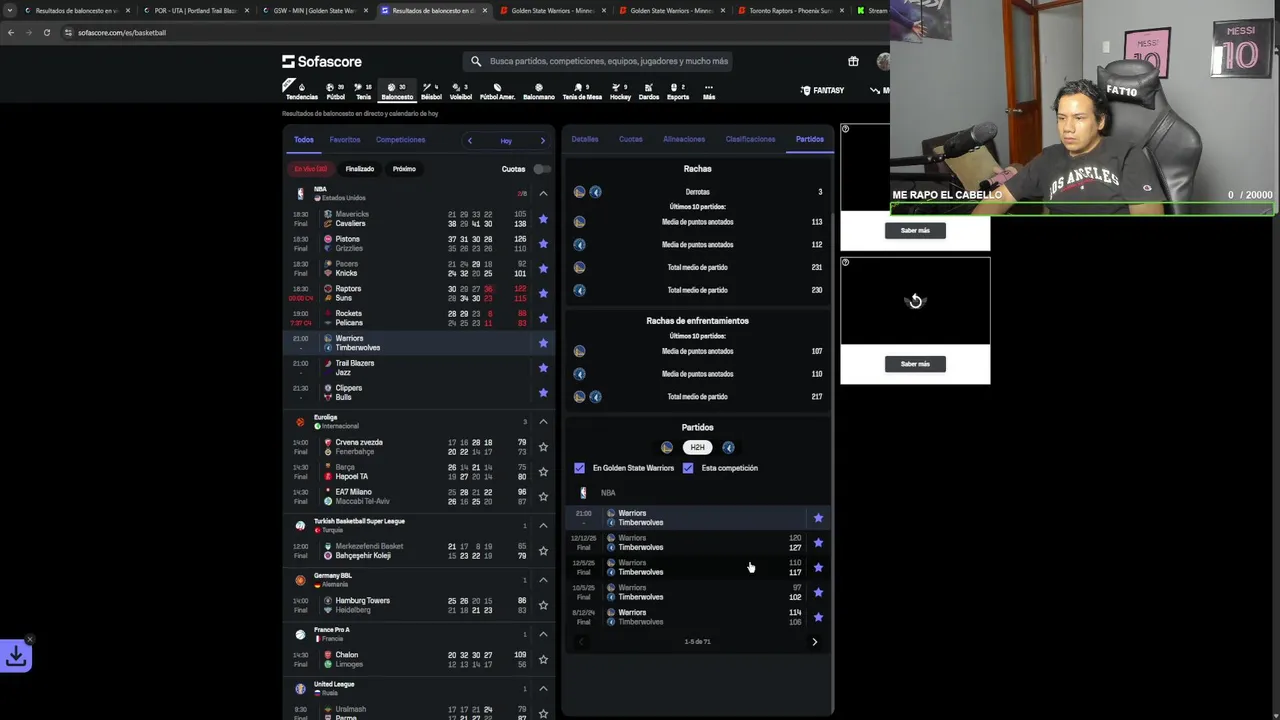Click the search field in Sofascore header

(598, 61)
